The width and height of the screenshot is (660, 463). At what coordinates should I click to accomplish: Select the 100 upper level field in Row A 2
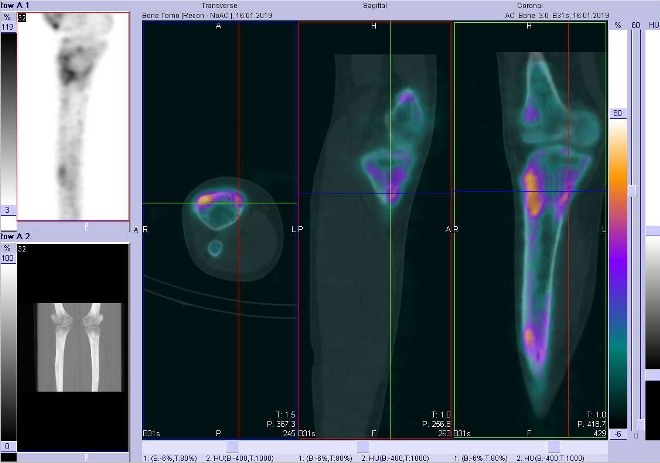tap(8, 258)
